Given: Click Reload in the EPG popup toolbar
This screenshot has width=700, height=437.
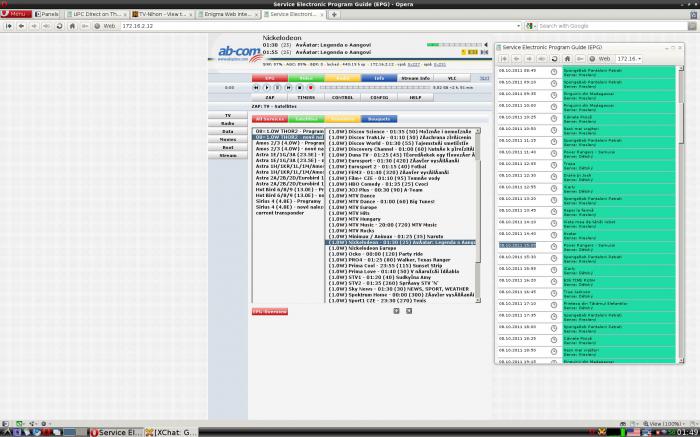Looking at the screenshot, I should (554, 59).
